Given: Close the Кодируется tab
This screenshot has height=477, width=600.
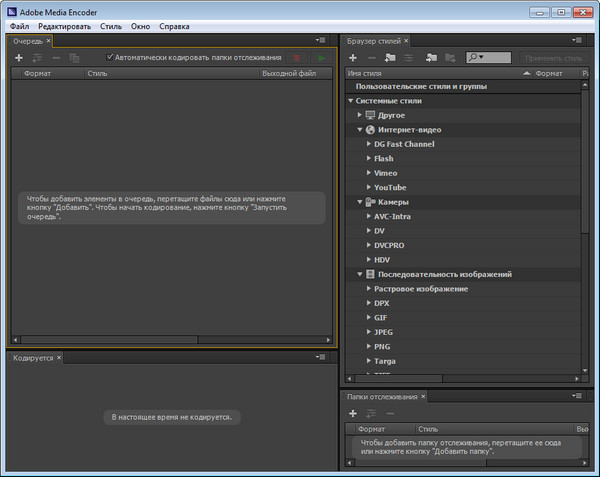Looking at the screenshot, I should (x=59, y=357).
